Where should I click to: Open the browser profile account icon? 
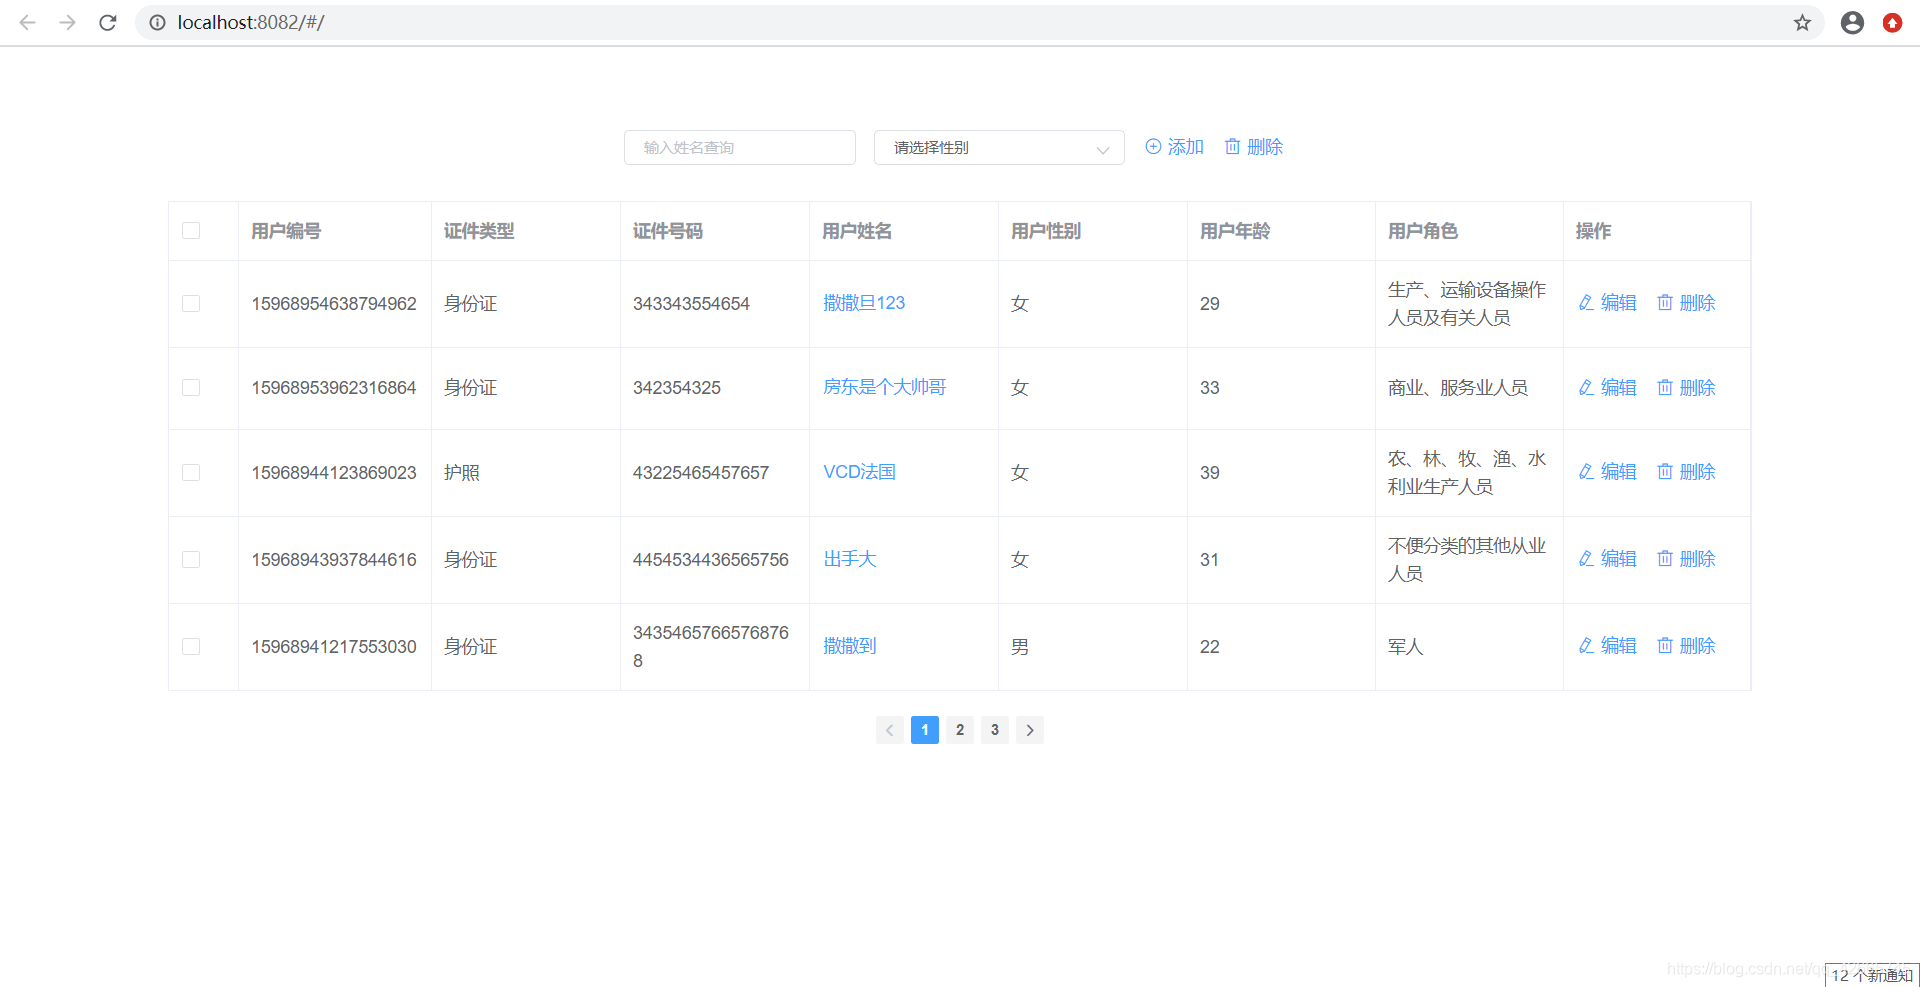[x=1852, y=22]
